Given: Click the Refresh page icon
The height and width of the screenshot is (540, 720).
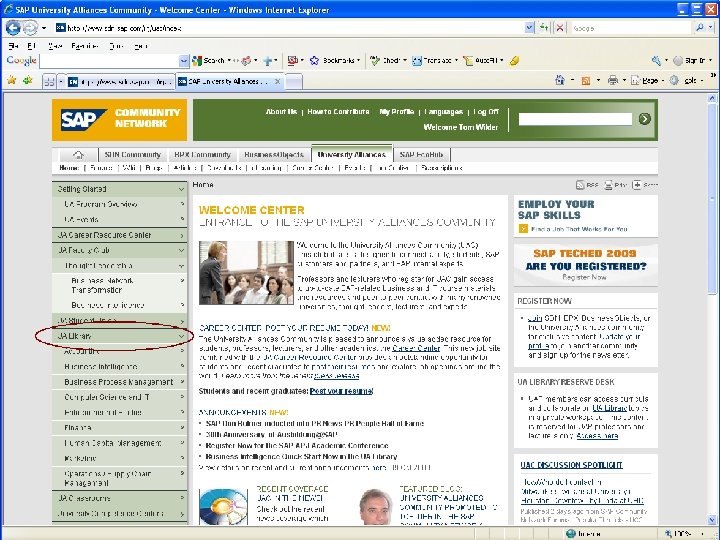Looking at the screenshot, I should coord(544,28).
